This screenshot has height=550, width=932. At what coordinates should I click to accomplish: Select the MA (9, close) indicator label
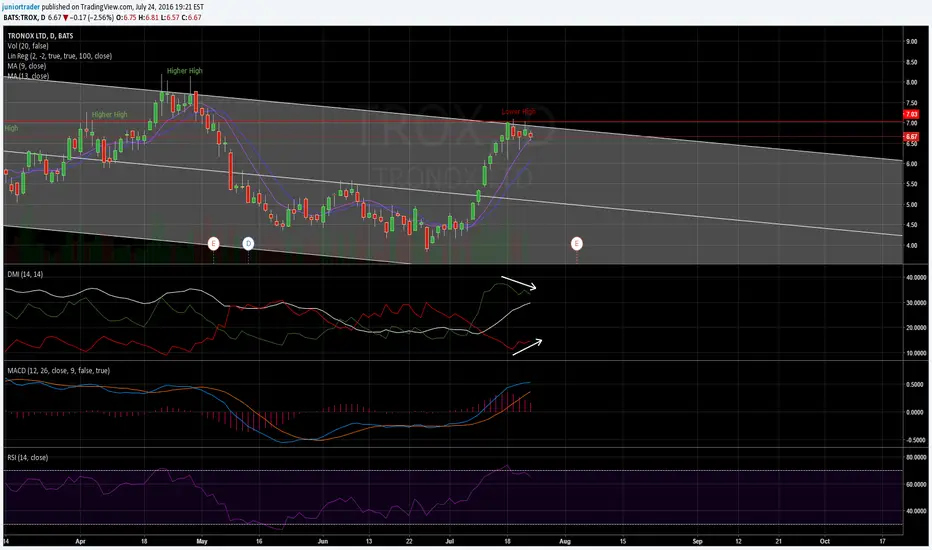tap(27, 66)
